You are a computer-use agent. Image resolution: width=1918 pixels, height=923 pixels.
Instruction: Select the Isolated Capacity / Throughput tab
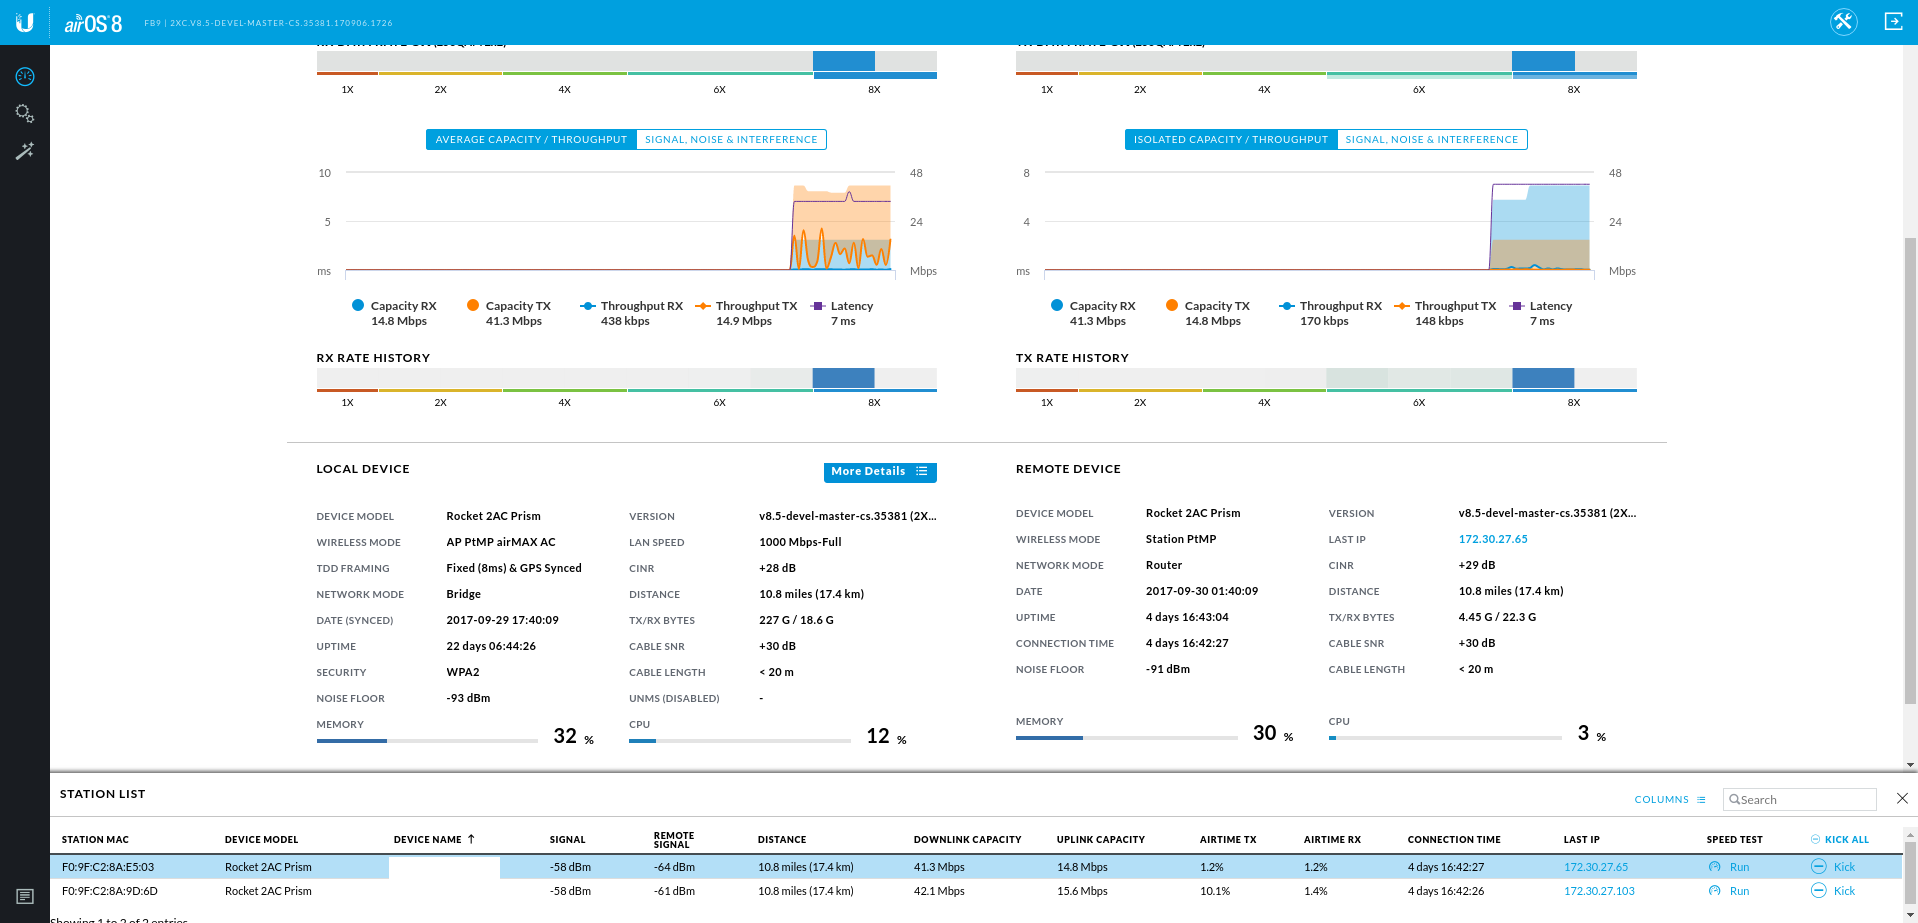pos(1230,140)
